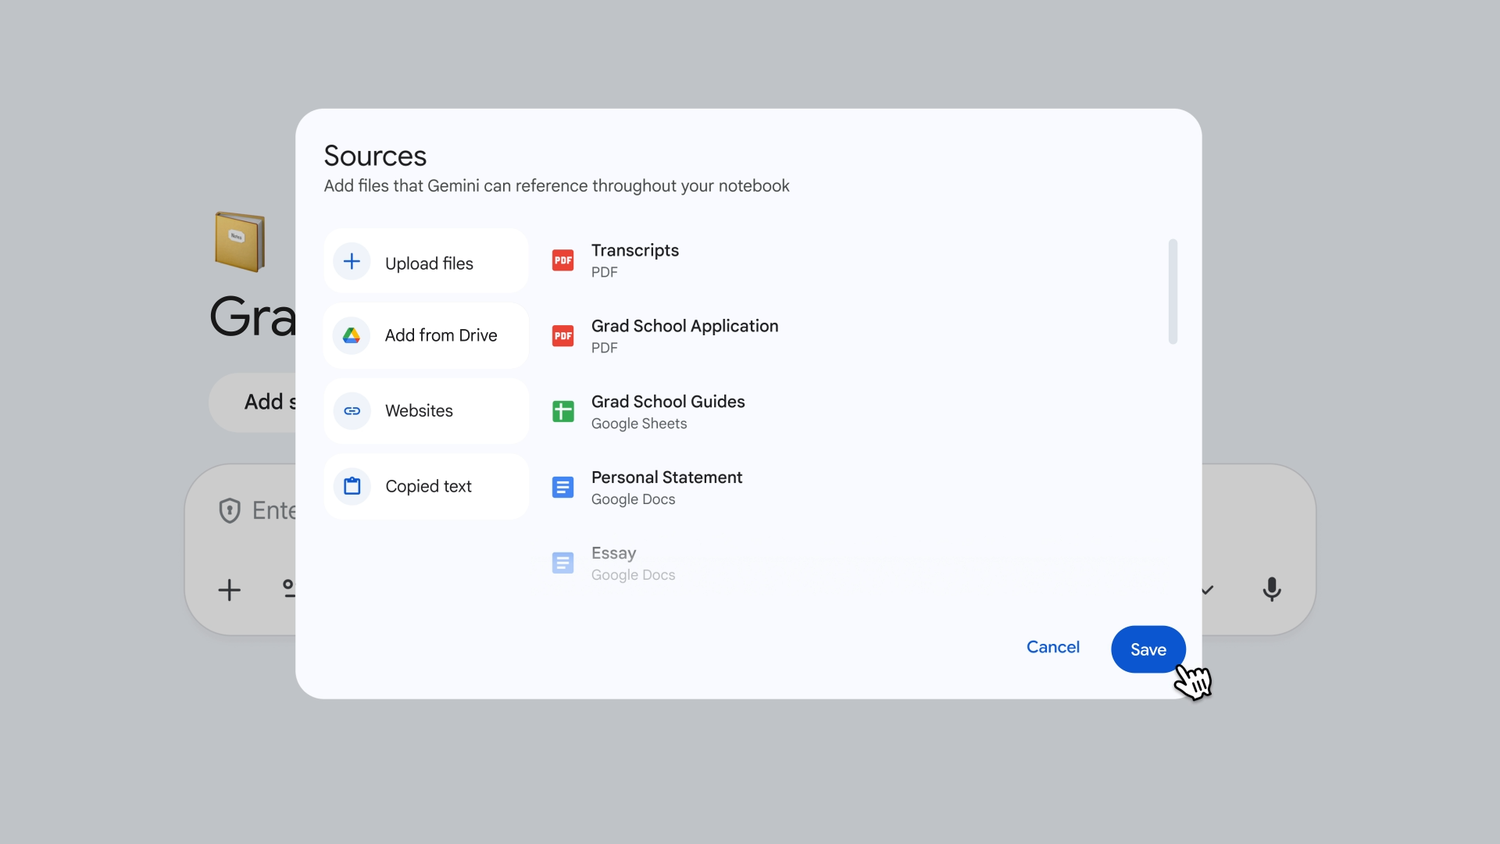Screen dimensions: 1500x844
Task: Click the Google Docs label under Personal Statement
Action: click(633, 500)
